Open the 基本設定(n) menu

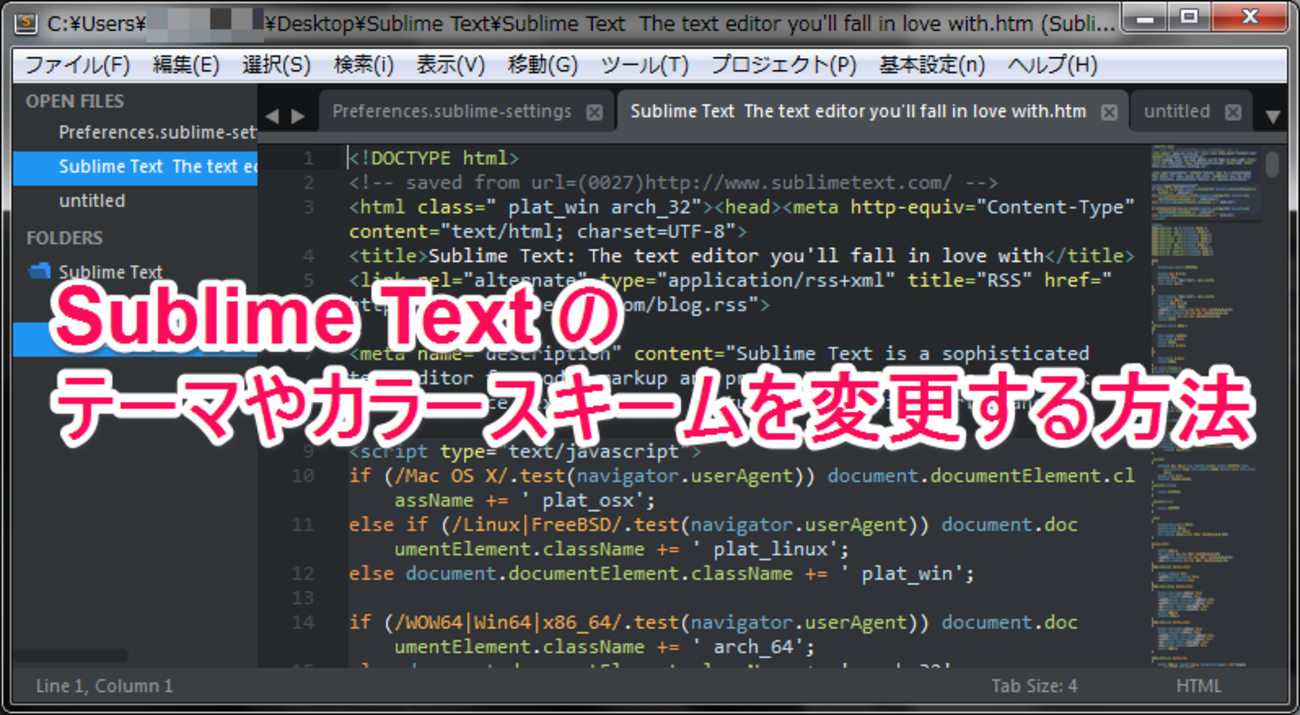tap(932, 65)
